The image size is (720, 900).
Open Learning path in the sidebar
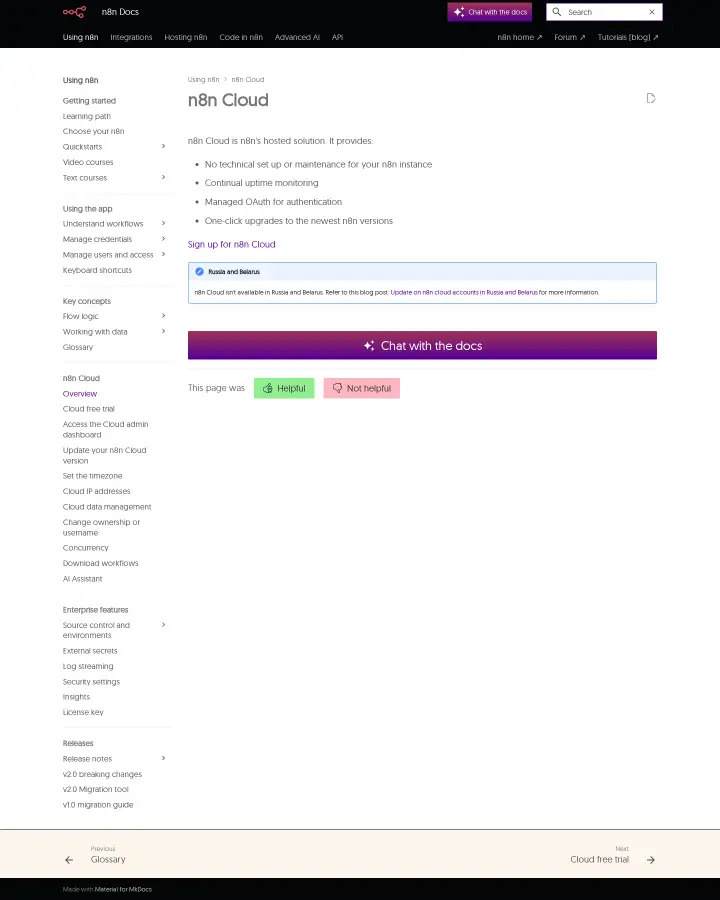pyautogui.click(x=87, y=116)
